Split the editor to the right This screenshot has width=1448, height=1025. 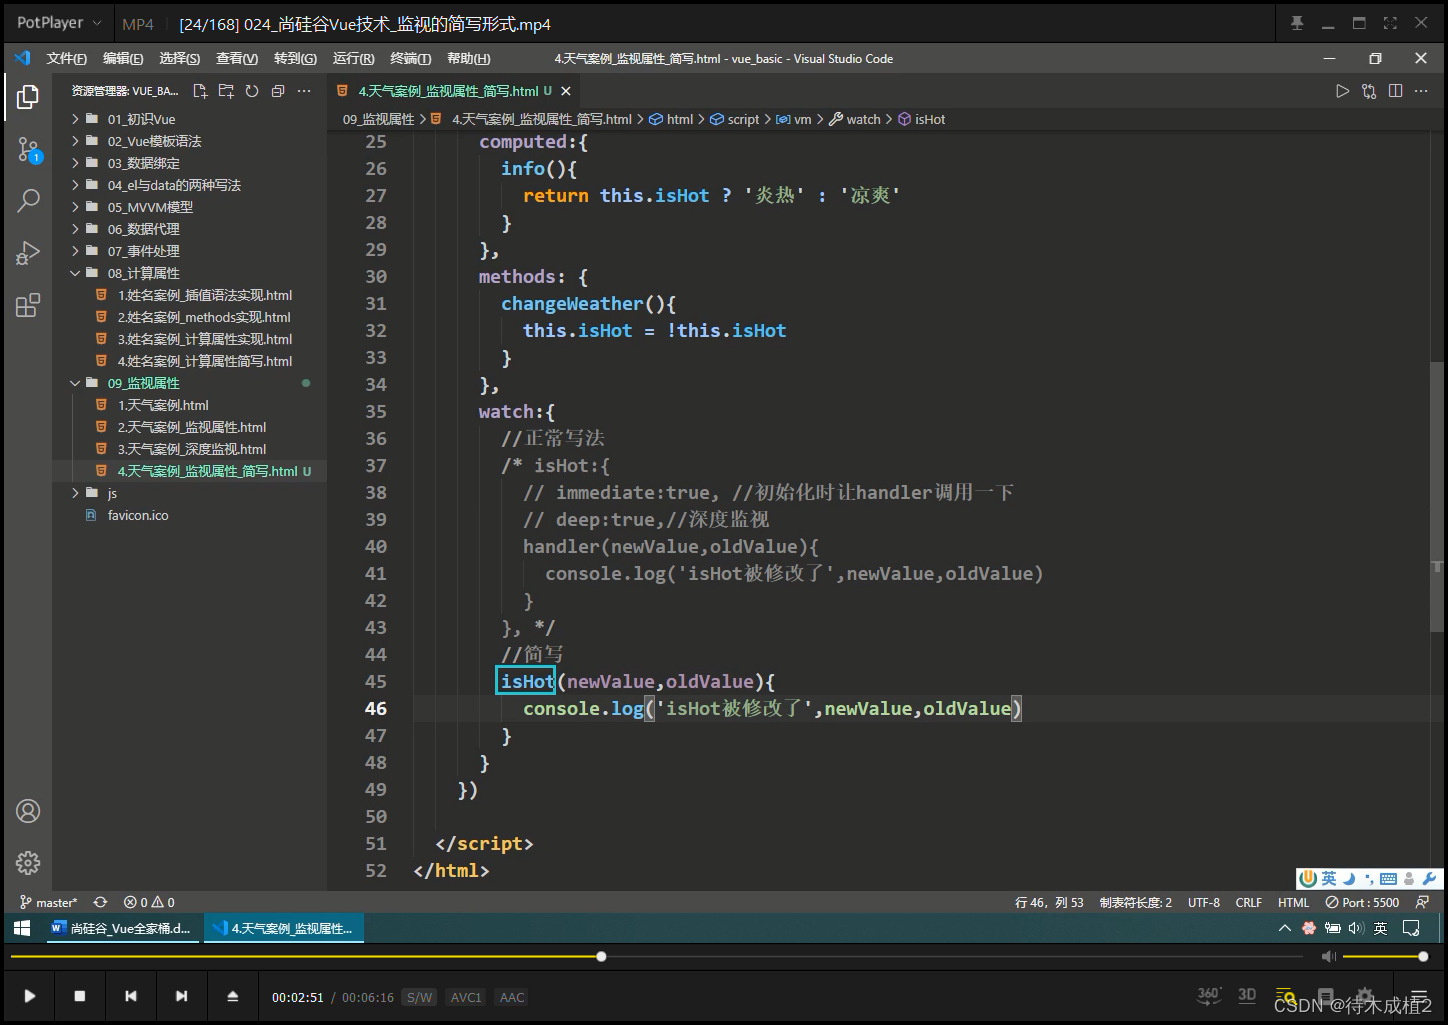click(1395, 91)
